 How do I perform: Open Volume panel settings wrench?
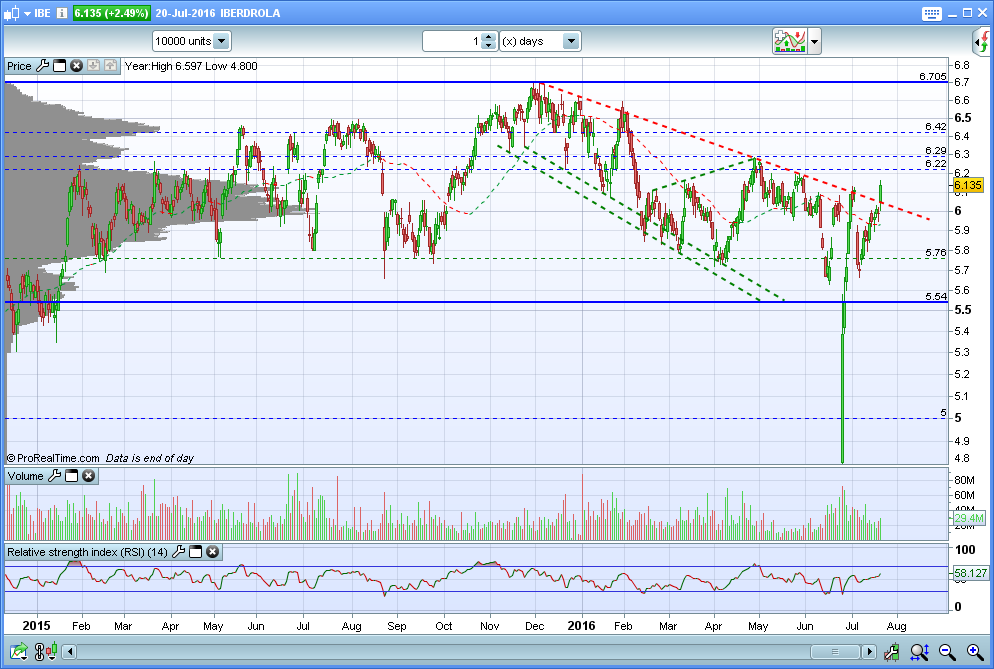[x=55, y=476]
